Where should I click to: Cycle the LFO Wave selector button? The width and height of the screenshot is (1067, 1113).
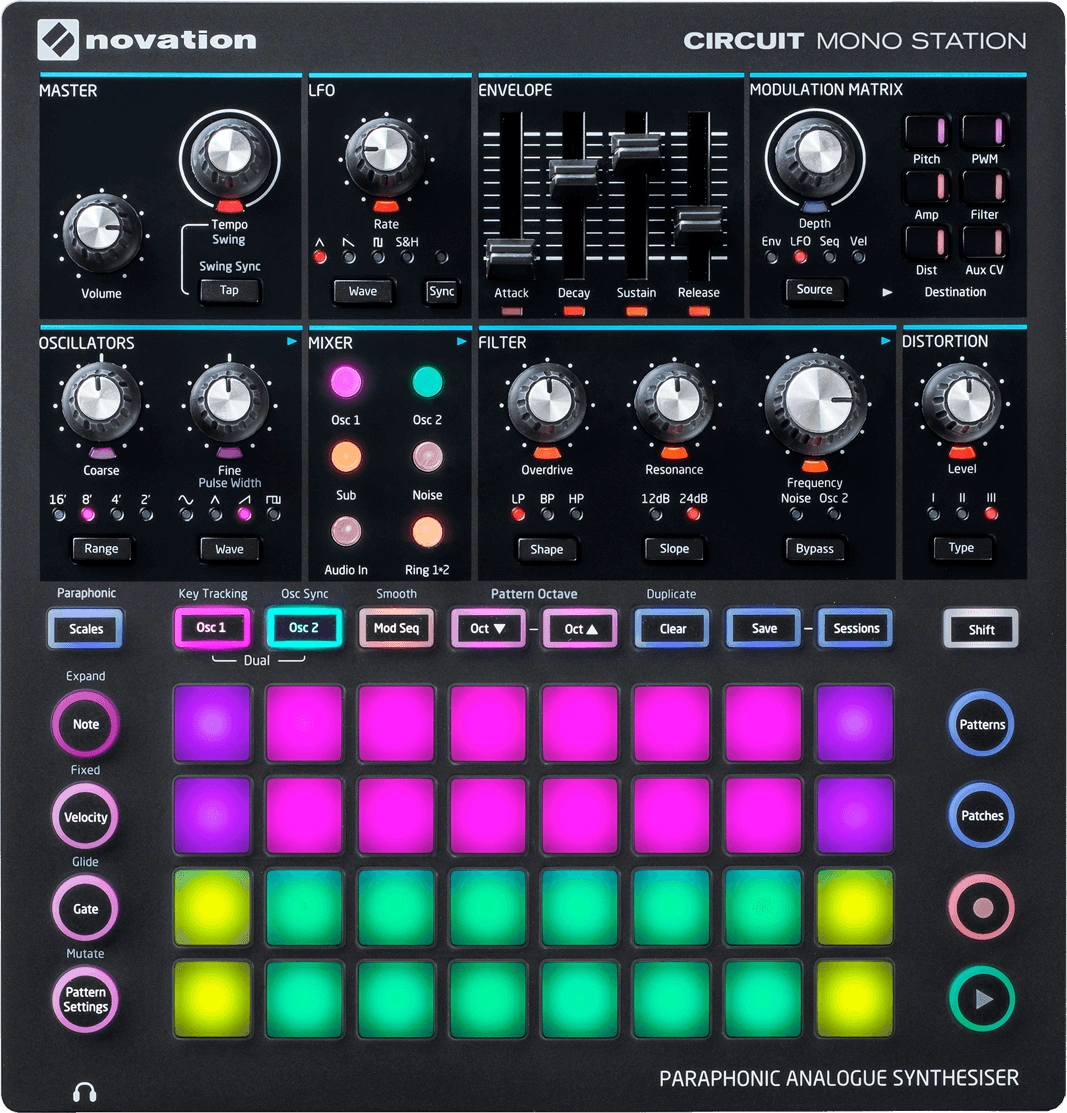(x=363, y=291)
